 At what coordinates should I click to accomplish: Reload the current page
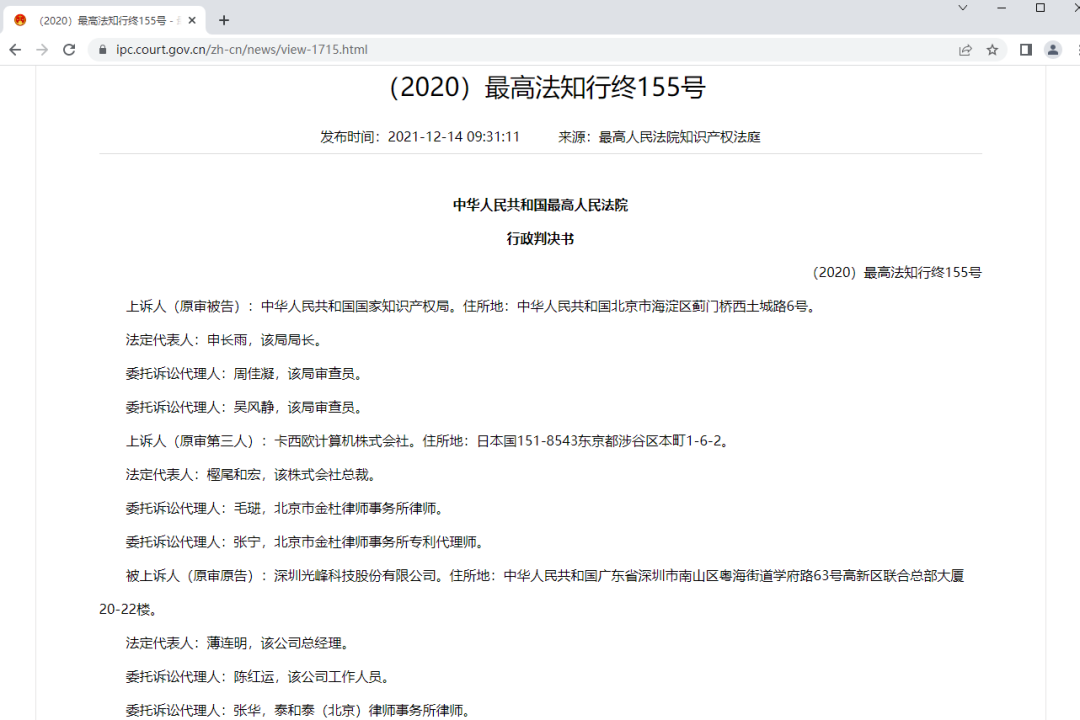[x=69, y=50]
